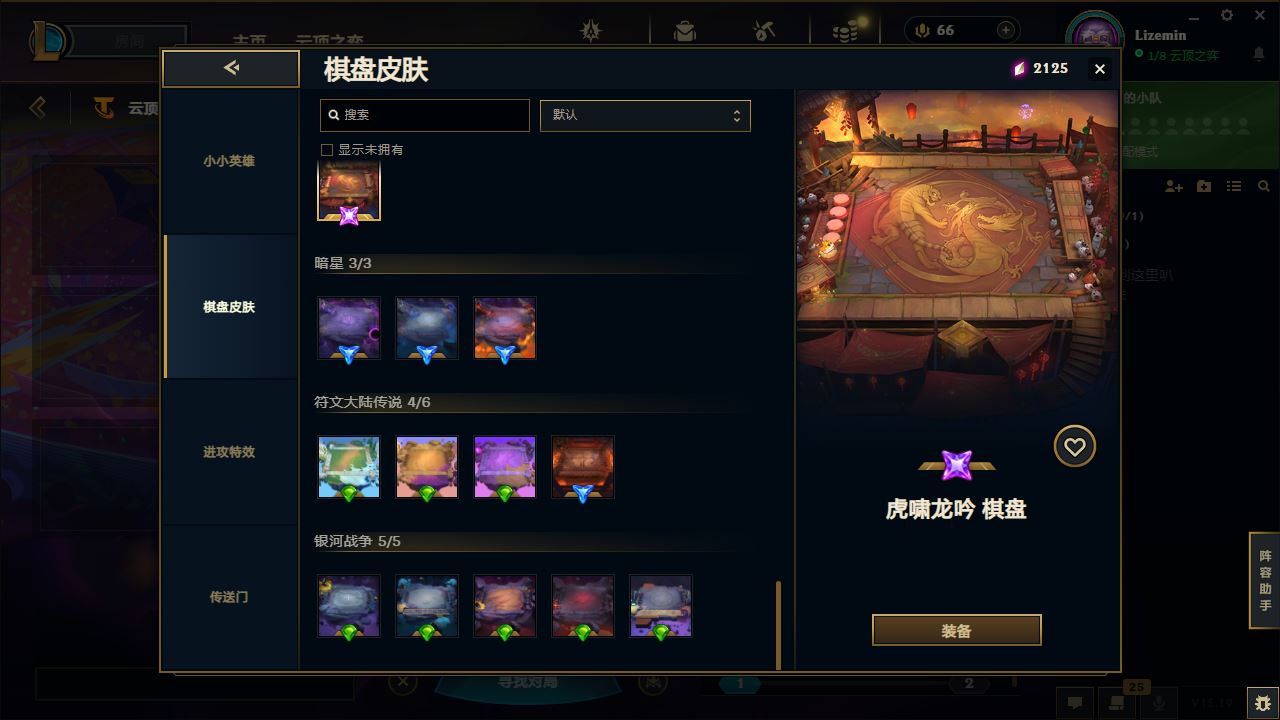Open the debug bug icon in the corner
Viewport: 1280px width, 720px height.
click(1263, 702)
